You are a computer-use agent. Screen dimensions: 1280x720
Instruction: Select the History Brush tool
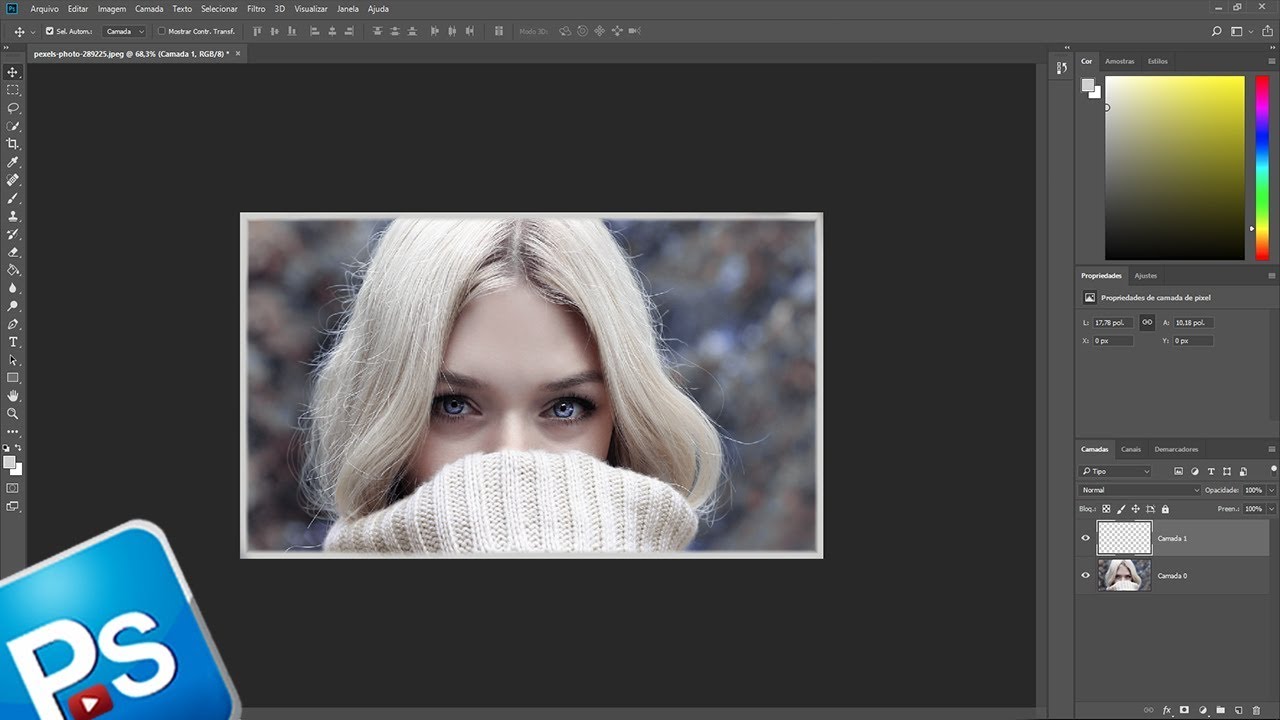click(13, 234)
